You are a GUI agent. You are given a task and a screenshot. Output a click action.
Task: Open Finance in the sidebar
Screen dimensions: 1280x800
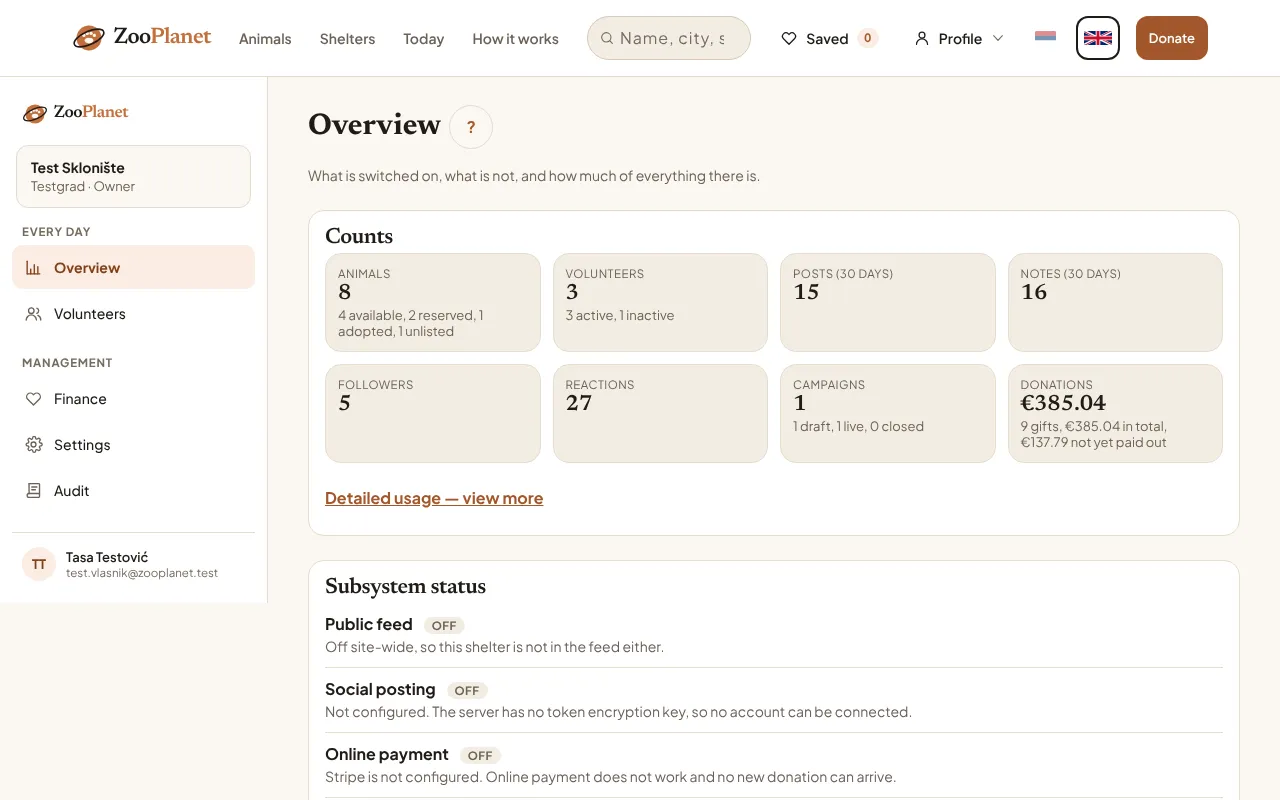tap(133, 398)
